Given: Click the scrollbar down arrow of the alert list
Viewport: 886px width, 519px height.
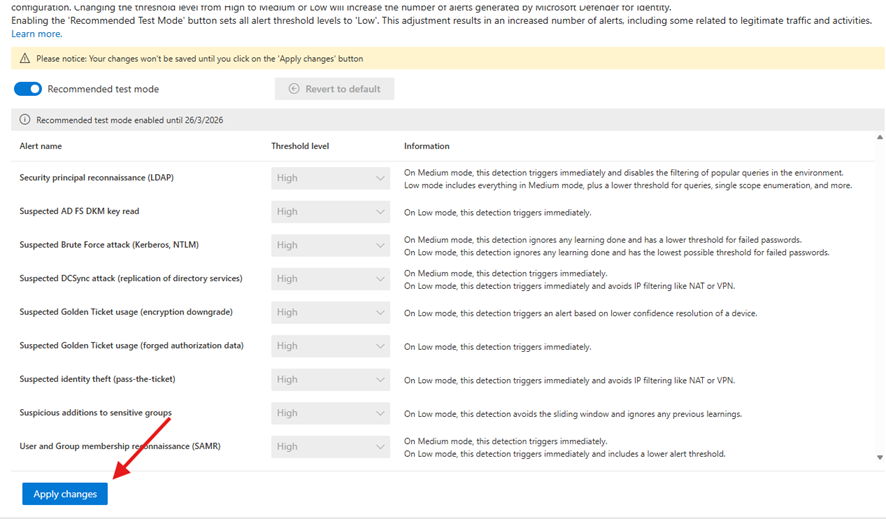Looking at the screenshot, I should (880, 457).
